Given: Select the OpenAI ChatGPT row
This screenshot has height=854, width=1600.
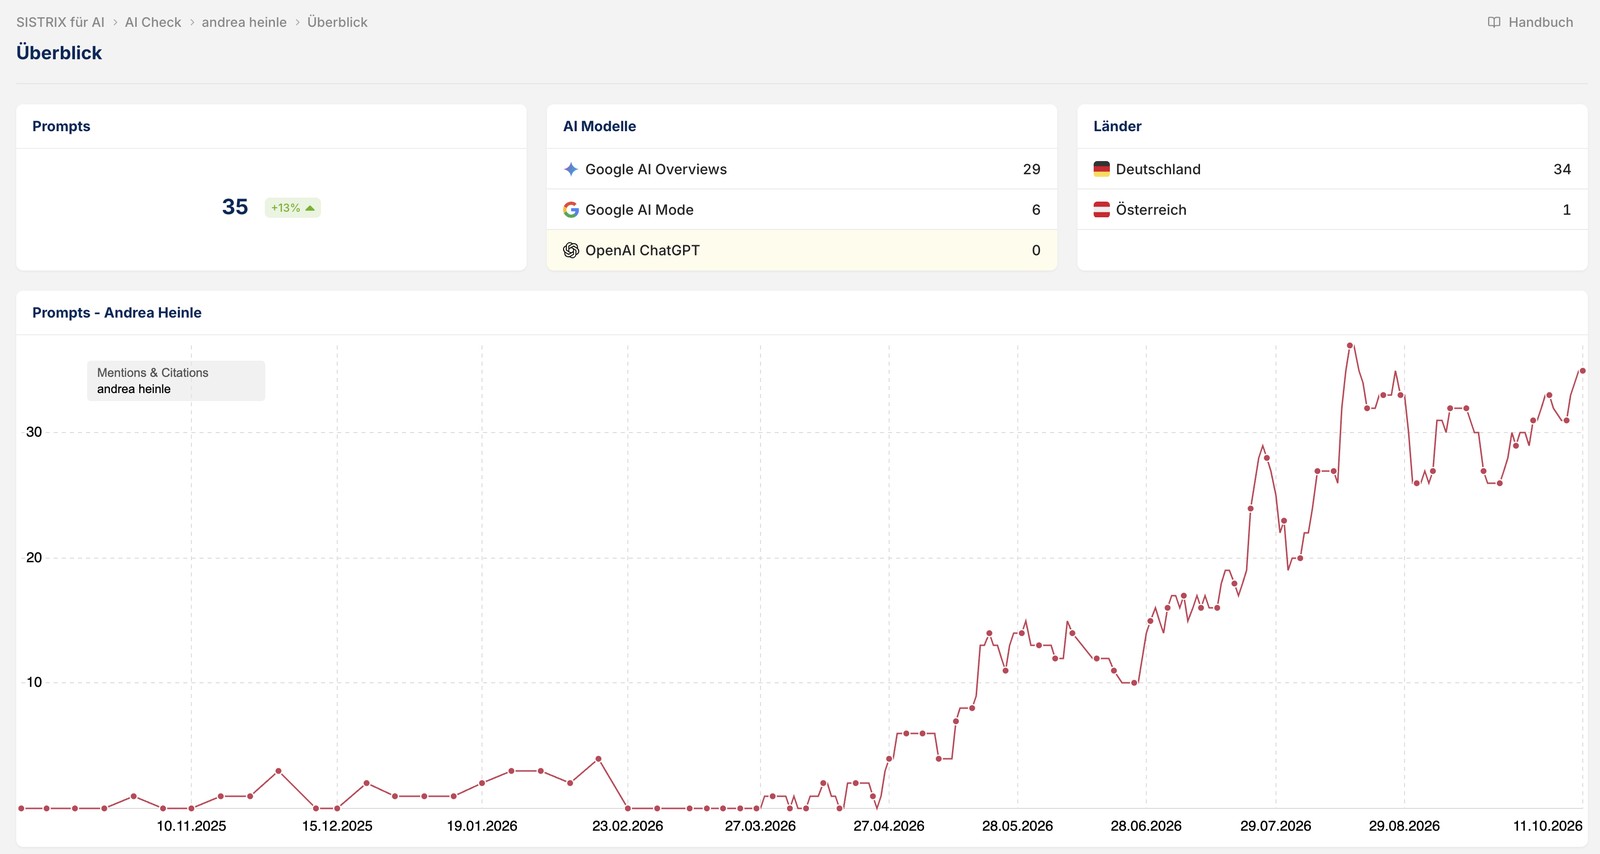Looking at the screenshot, I should coord(802,250).
